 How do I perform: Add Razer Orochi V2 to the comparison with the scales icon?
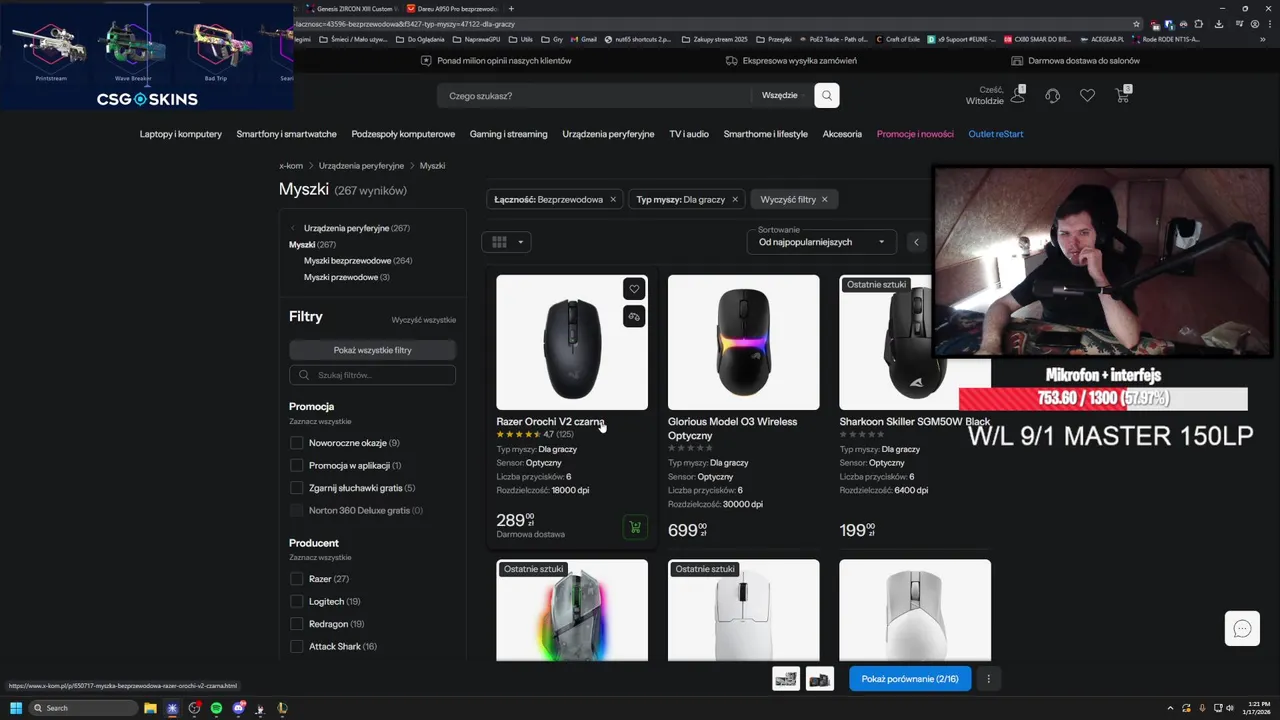[x=634, y=316]
